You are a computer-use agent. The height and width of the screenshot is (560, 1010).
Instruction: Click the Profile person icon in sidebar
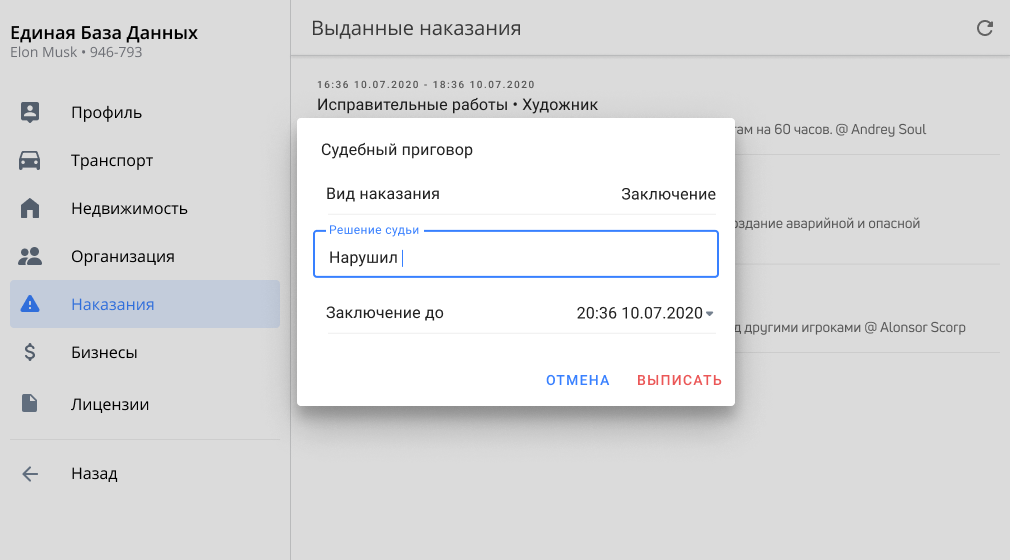30,112
